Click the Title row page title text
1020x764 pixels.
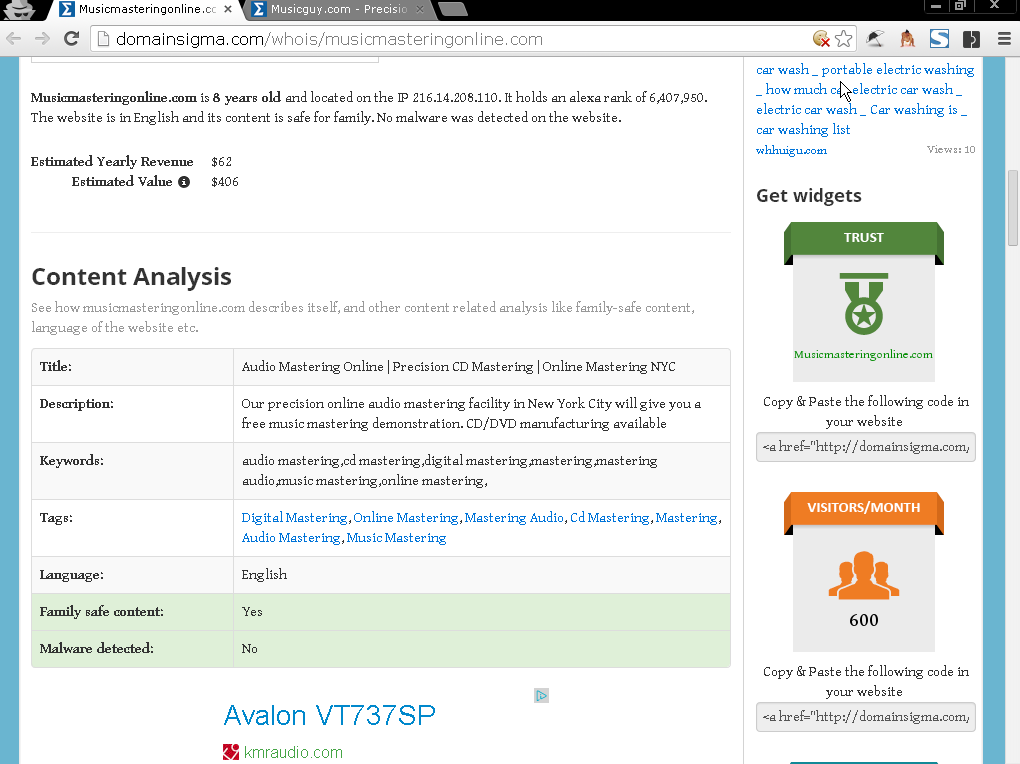(x=459, y=367)
